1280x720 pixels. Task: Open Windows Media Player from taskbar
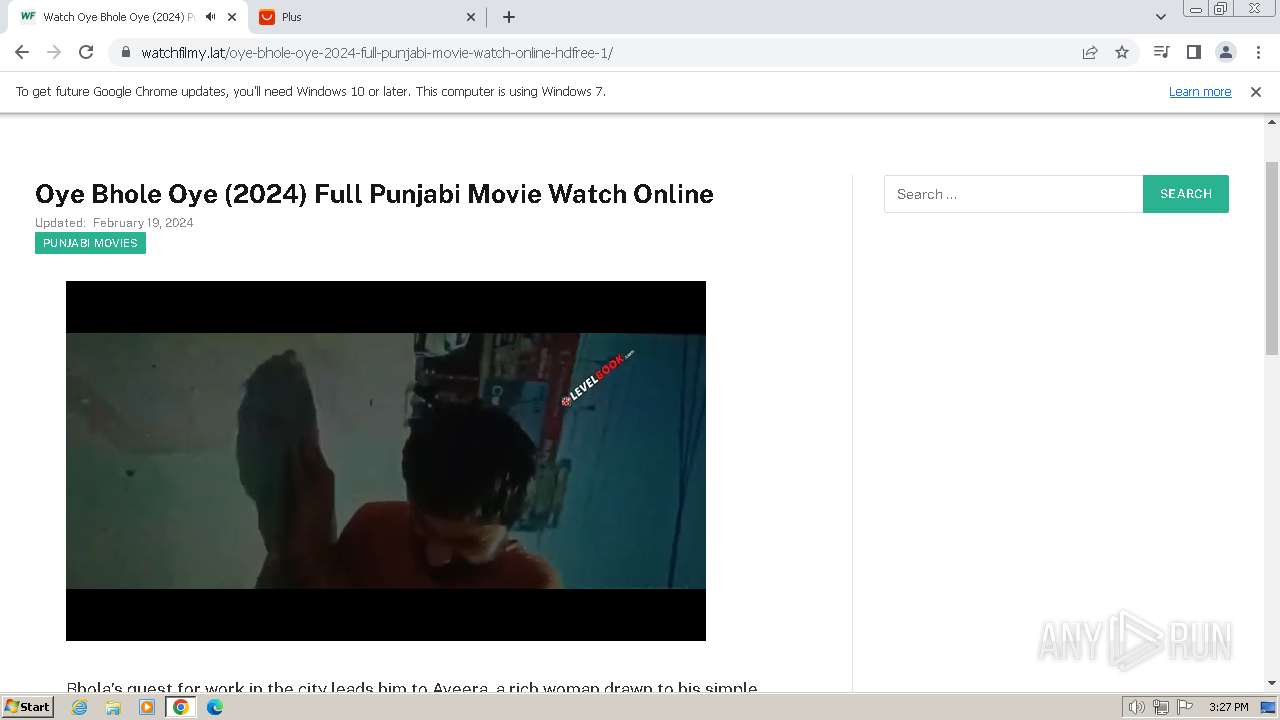pyautogui.click(x=147, y=707)
